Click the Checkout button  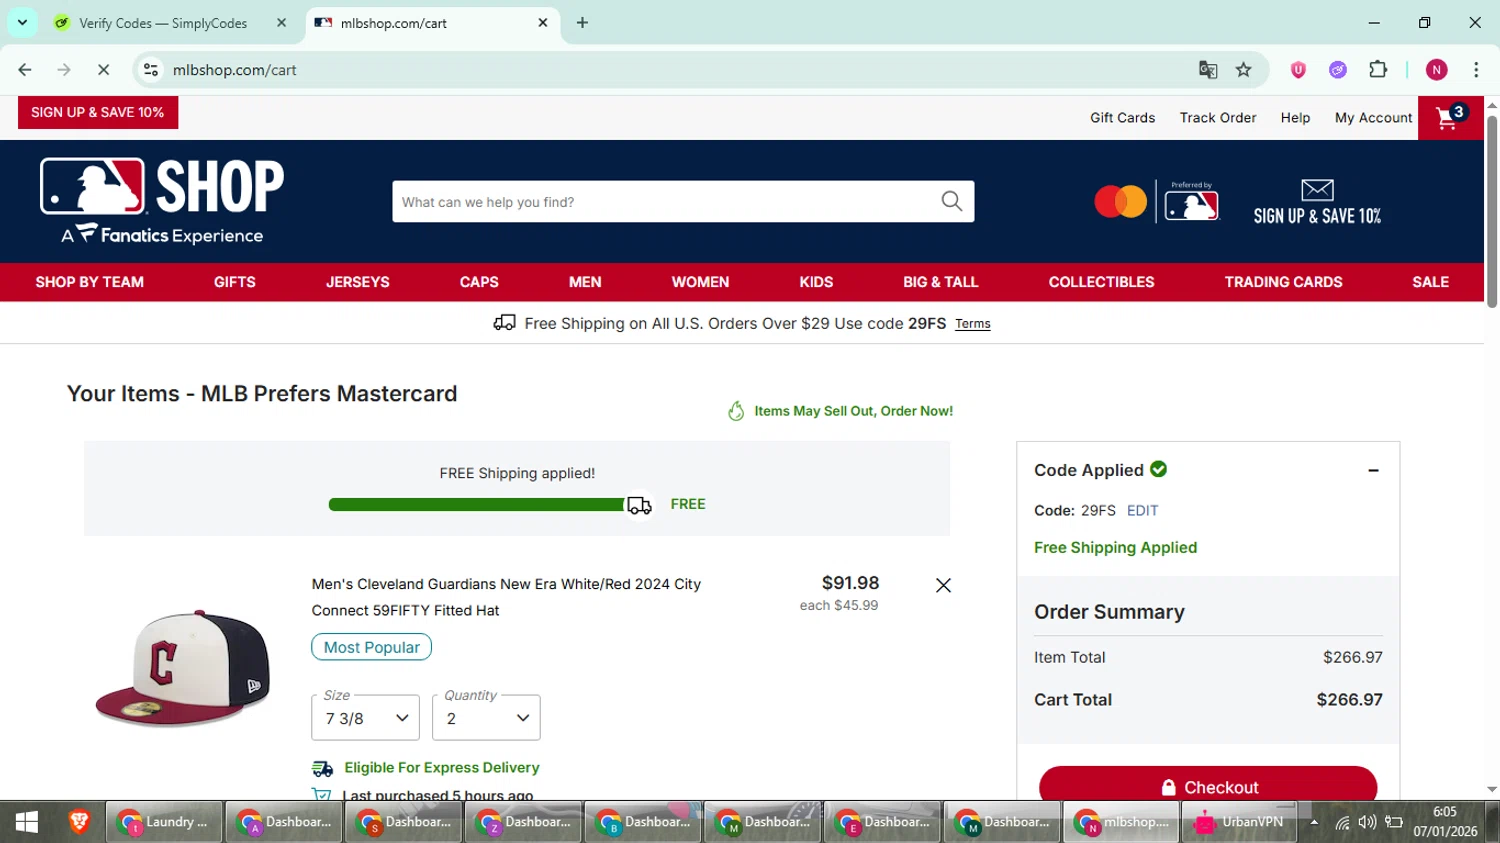tap(1208, 786)
